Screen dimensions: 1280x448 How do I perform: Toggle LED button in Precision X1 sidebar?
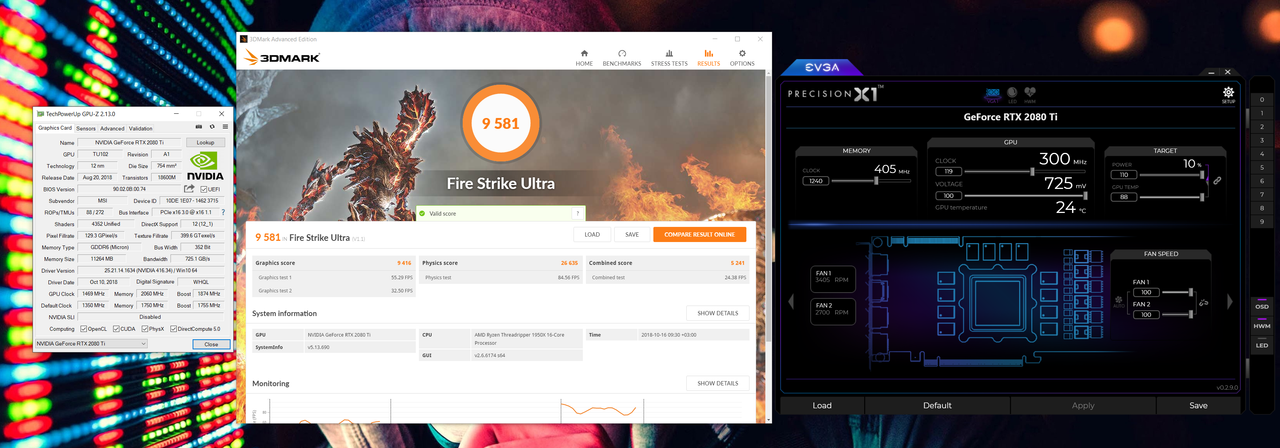(x=1262, y=345)
